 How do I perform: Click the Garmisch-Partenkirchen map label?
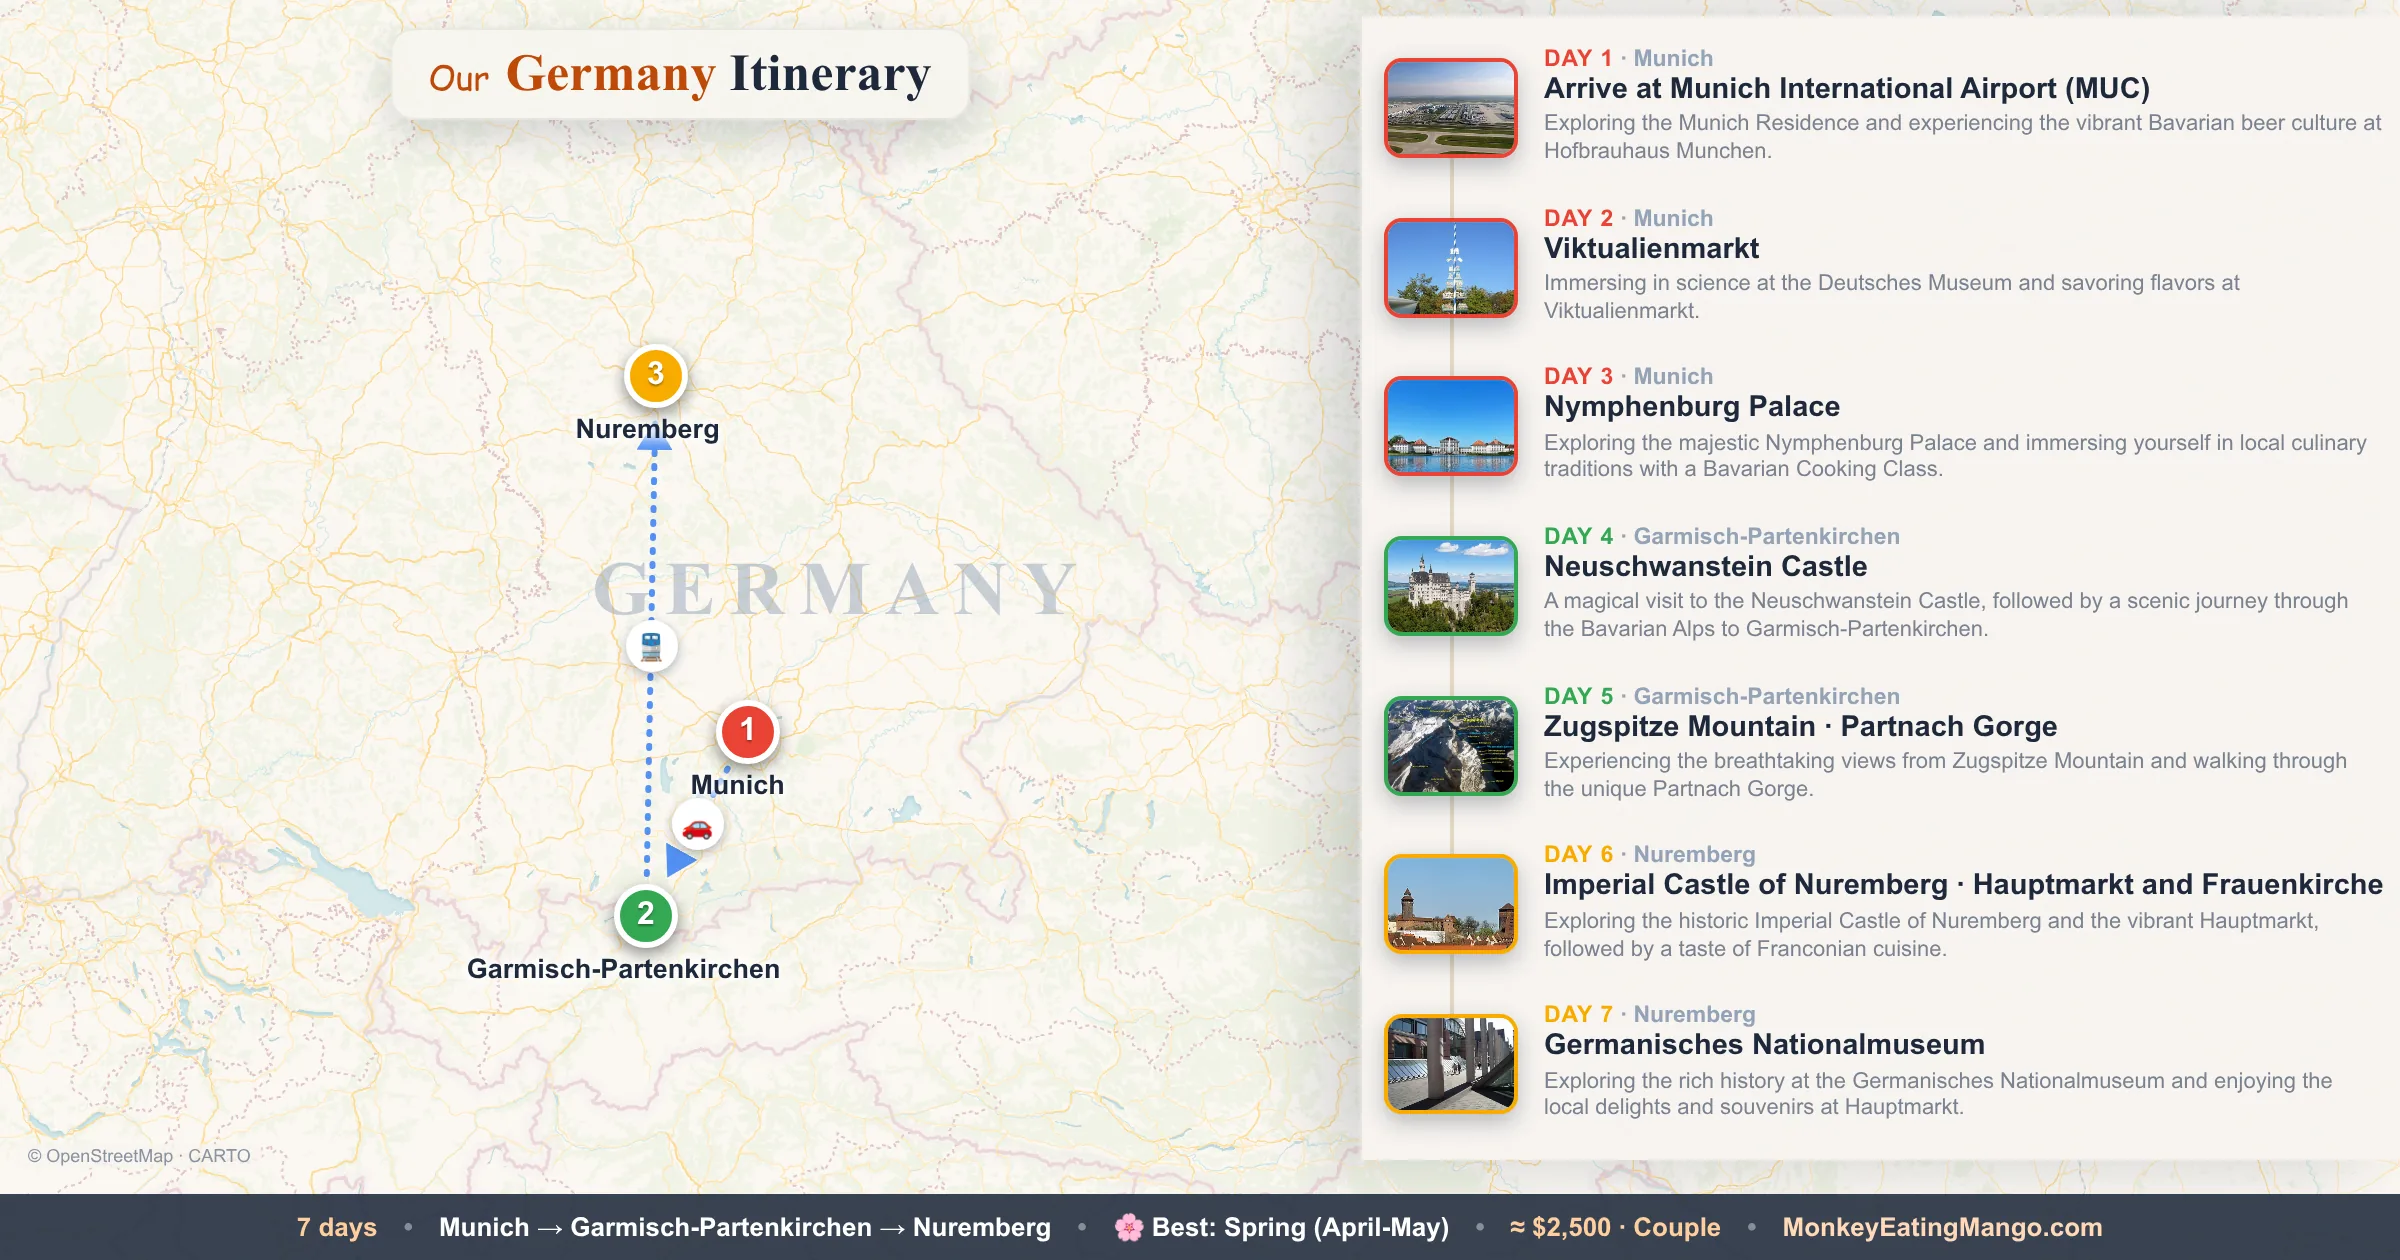(623, 969)
